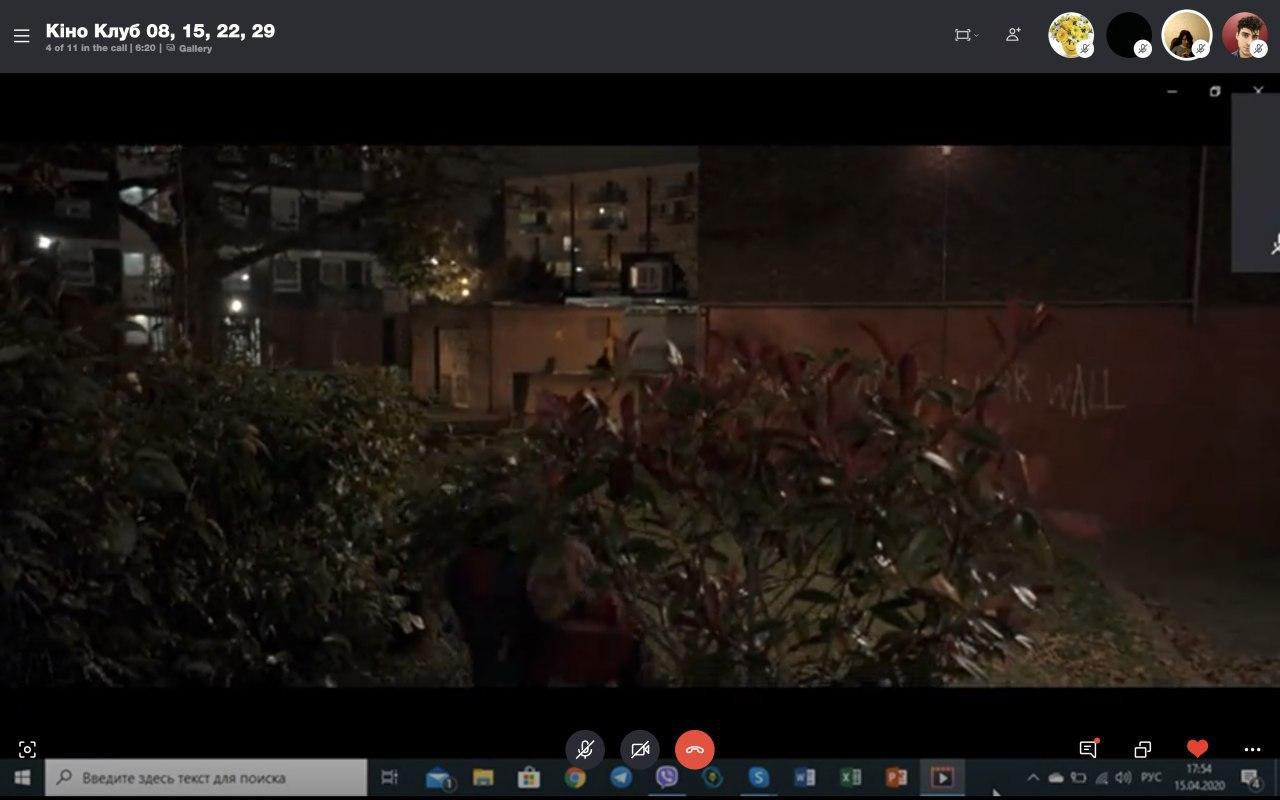Add people to the call
The height and width of the screenshot is (800, 1280).
1013,35
